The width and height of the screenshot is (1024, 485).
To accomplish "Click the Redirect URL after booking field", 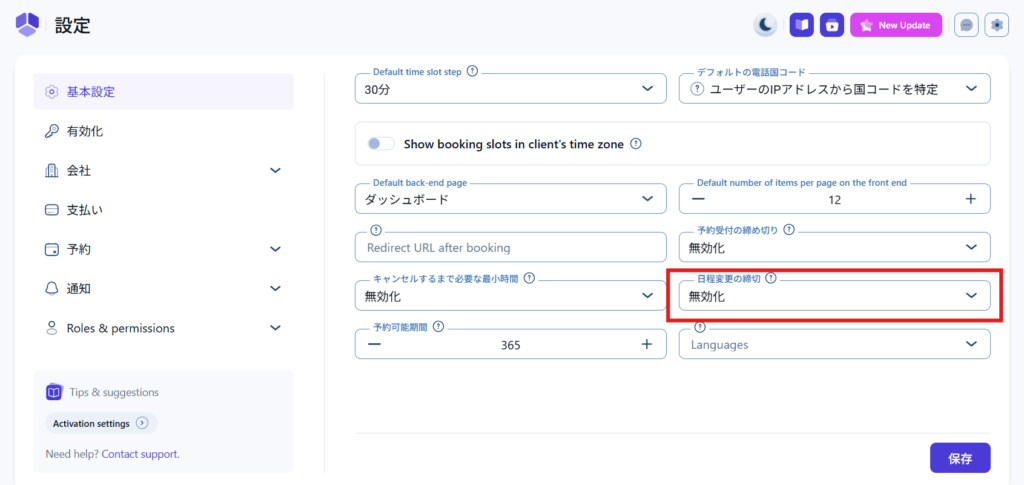I will [510, 248].
